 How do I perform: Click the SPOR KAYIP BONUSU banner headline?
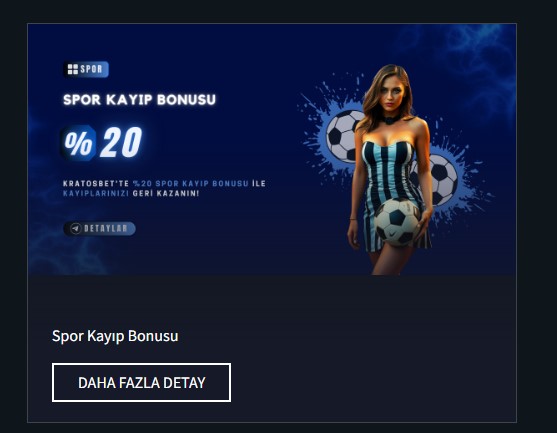(x=139, y=100)
